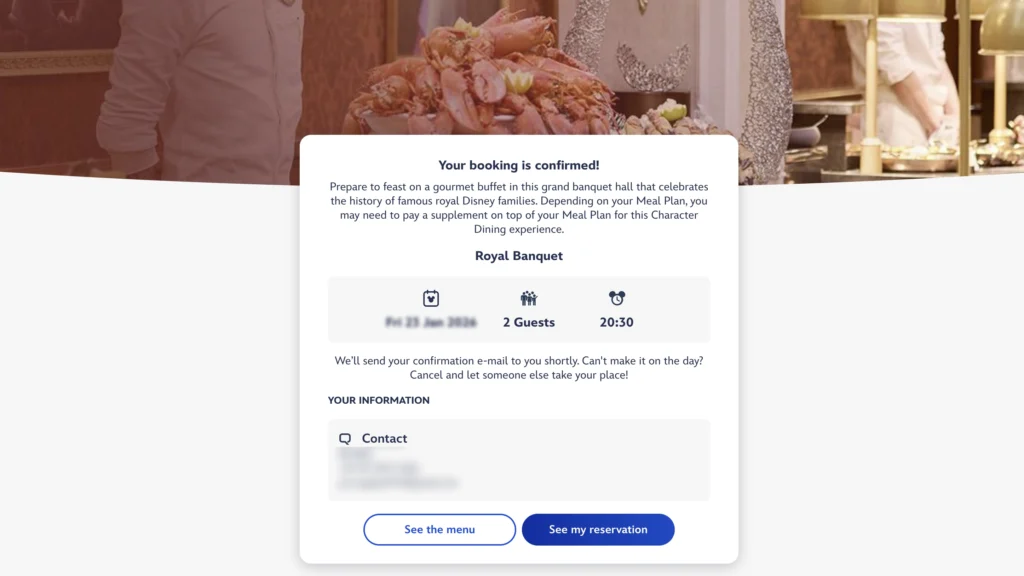Click the Royal Banquet restaurant title
The width and height of the screenshot is (1024, 576).
[x=519, y=255]
